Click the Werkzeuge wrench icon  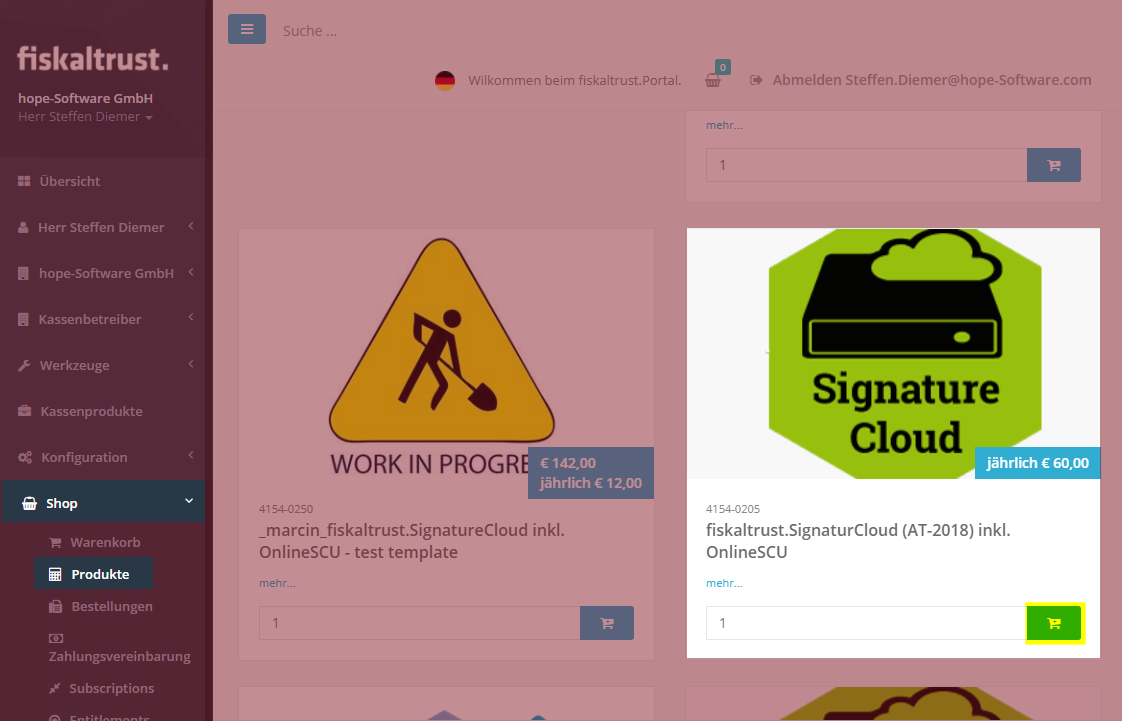click(24, 366)
